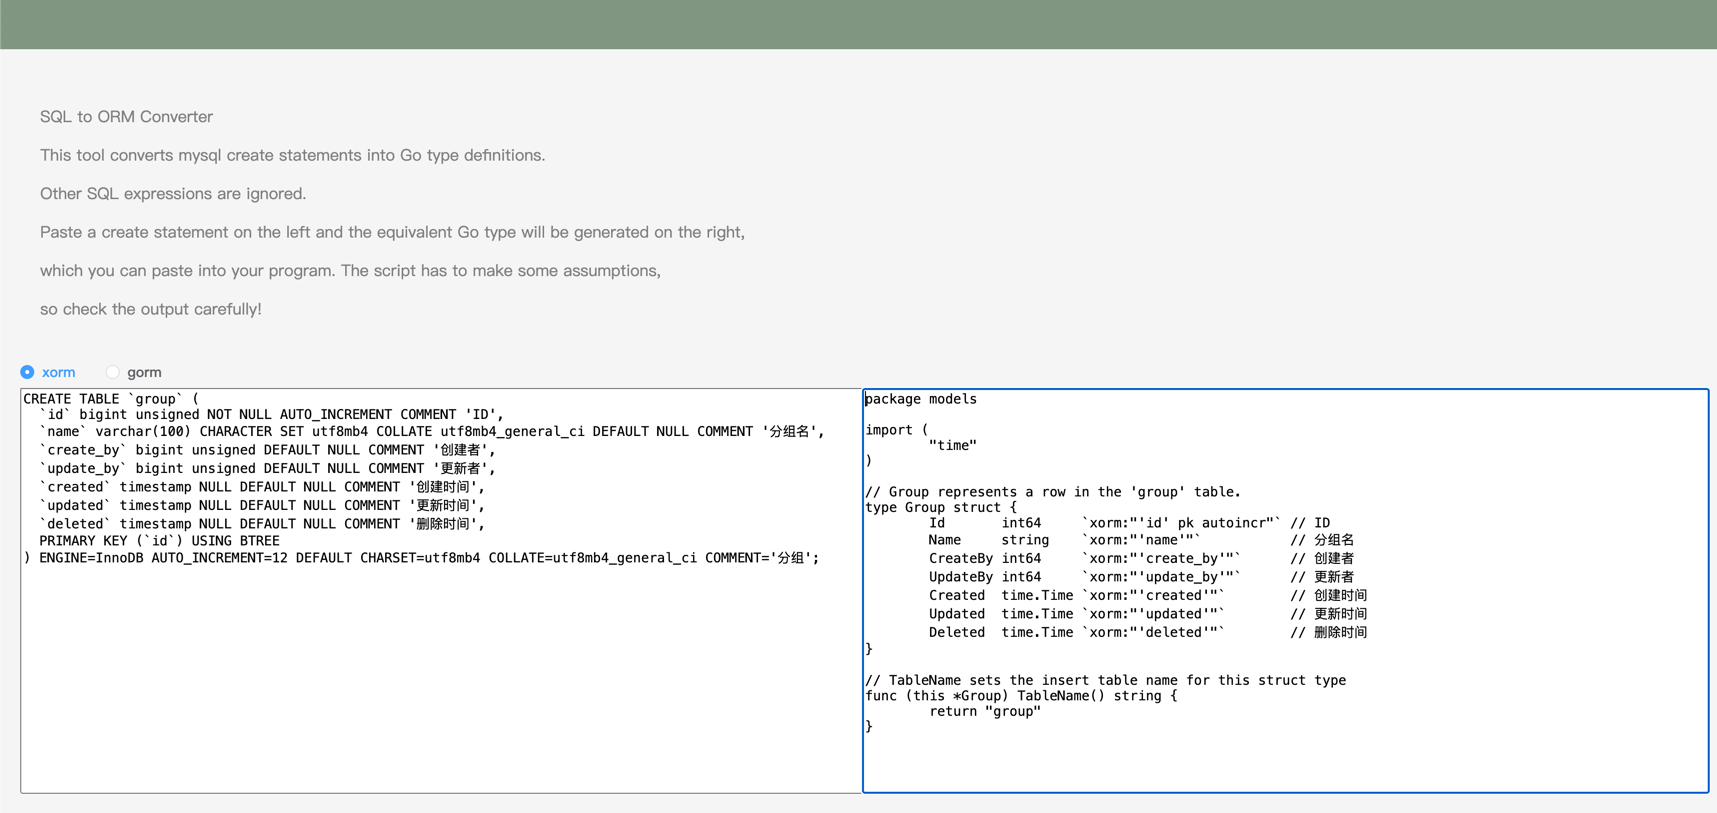Click the Go output area at 'package models'
The width and height of the screenshot is (1717, 813).
(921, 399)
